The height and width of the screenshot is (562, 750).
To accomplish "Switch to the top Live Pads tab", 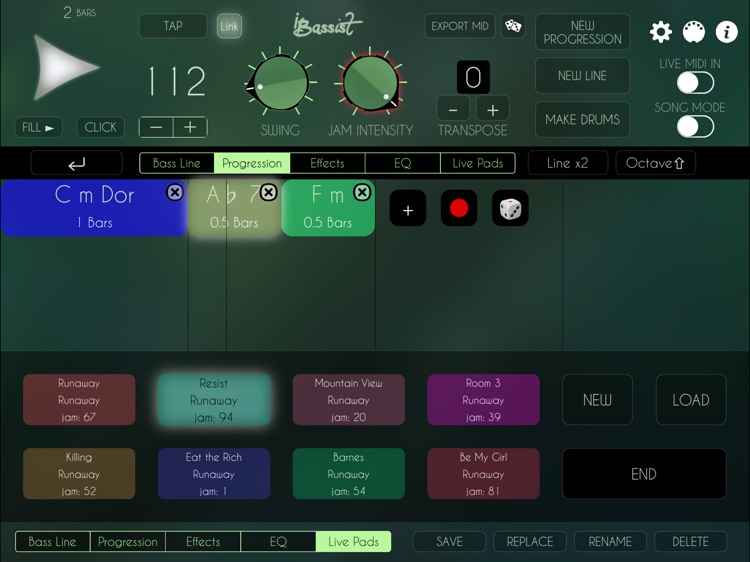I will [x=477, y=163].
